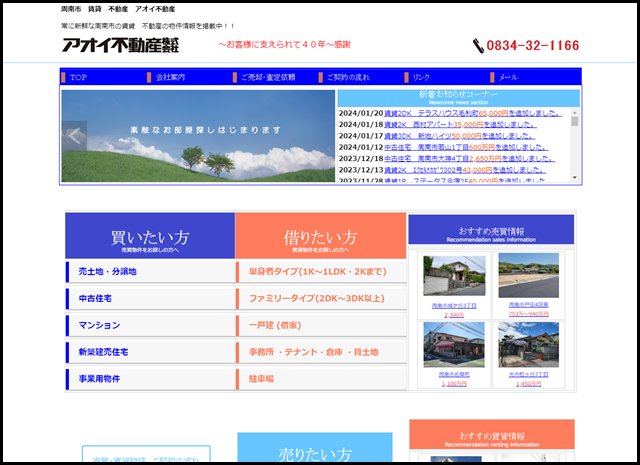Viewport: 640px width, 465px height.
Task: Click the banner image with the hill and trees
Action: [x=198, y=136]
